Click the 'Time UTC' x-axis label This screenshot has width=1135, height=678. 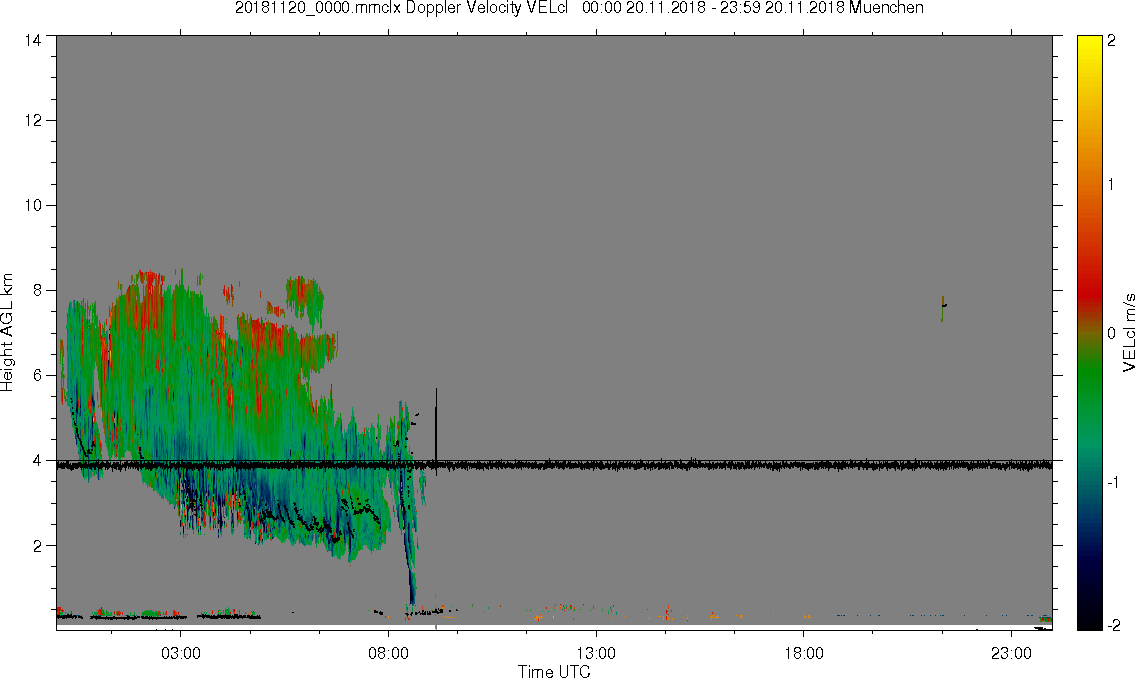[x=554, y=671]
